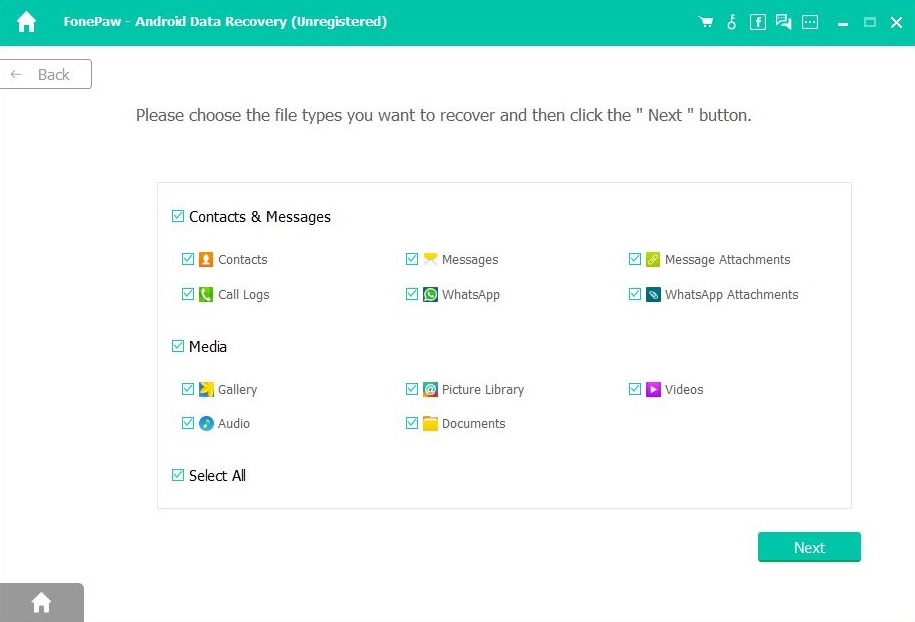
Task: Uncheck the Picture Library option
Action: 412,389
